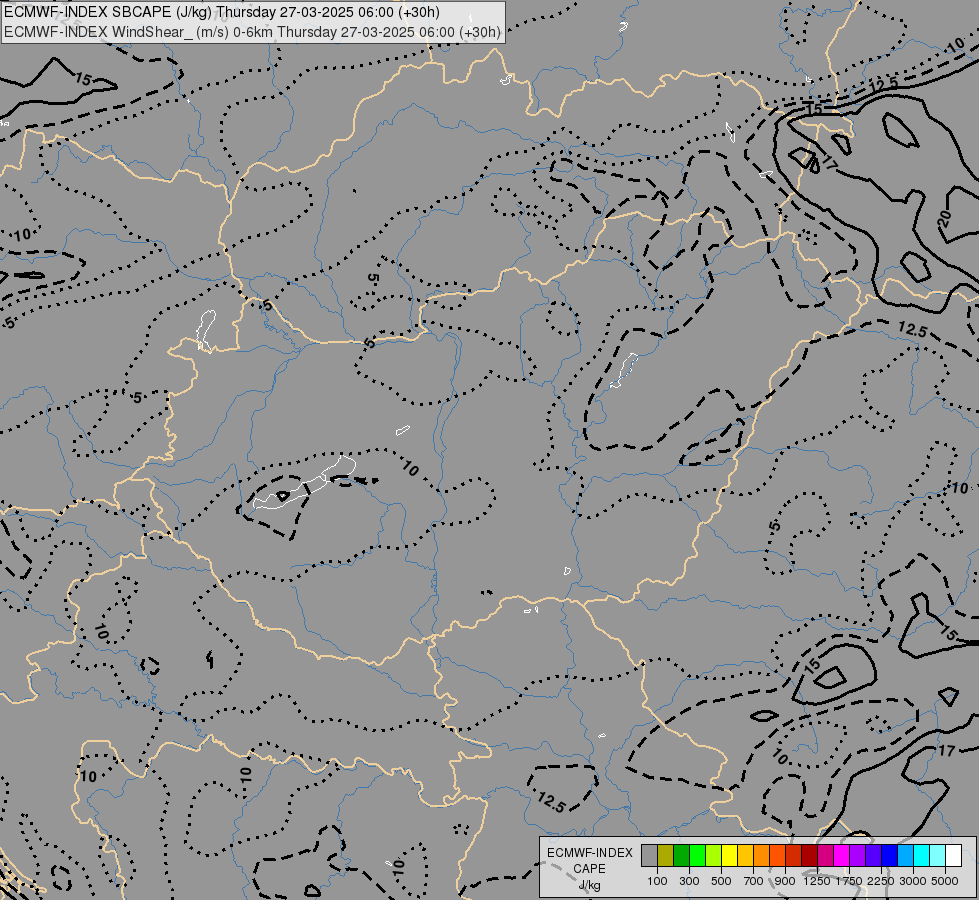The height and width of the screenshot is (900, 979).
Task: Pick the magenta legend swatch
Action: tap(842, 855)
